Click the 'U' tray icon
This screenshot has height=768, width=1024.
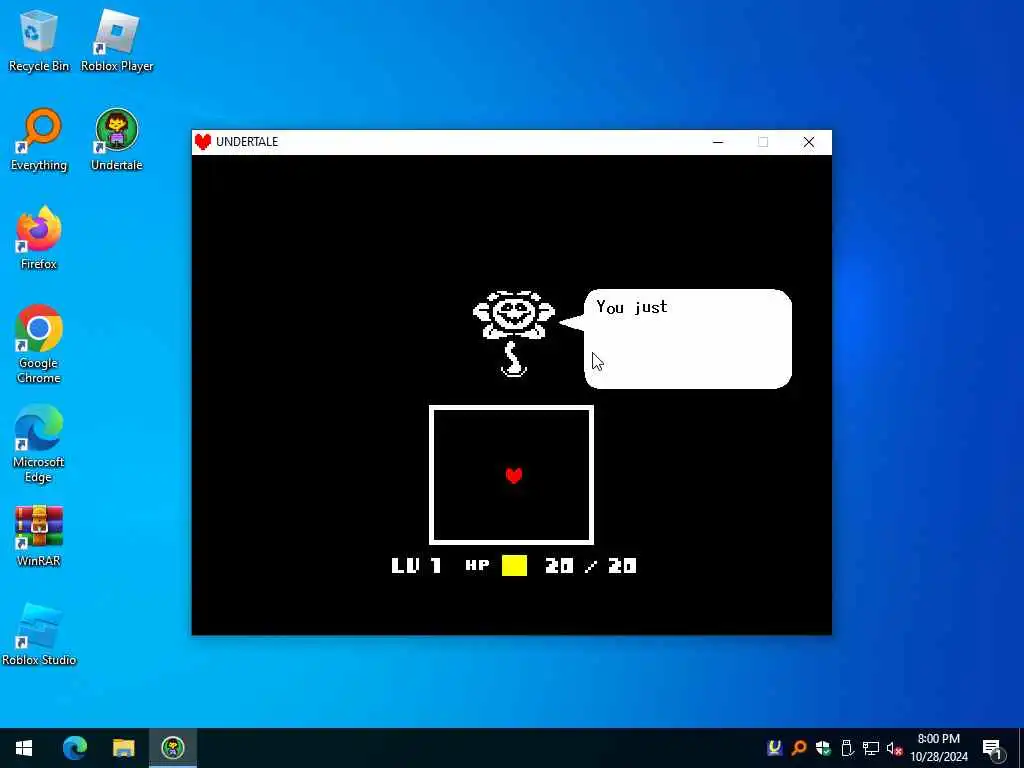point(775,748)
